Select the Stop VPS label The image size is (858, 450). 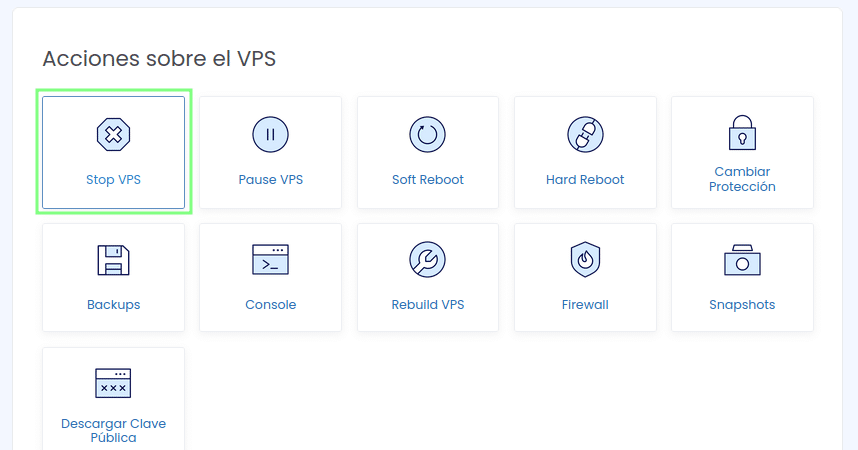[x=113, y=180]
